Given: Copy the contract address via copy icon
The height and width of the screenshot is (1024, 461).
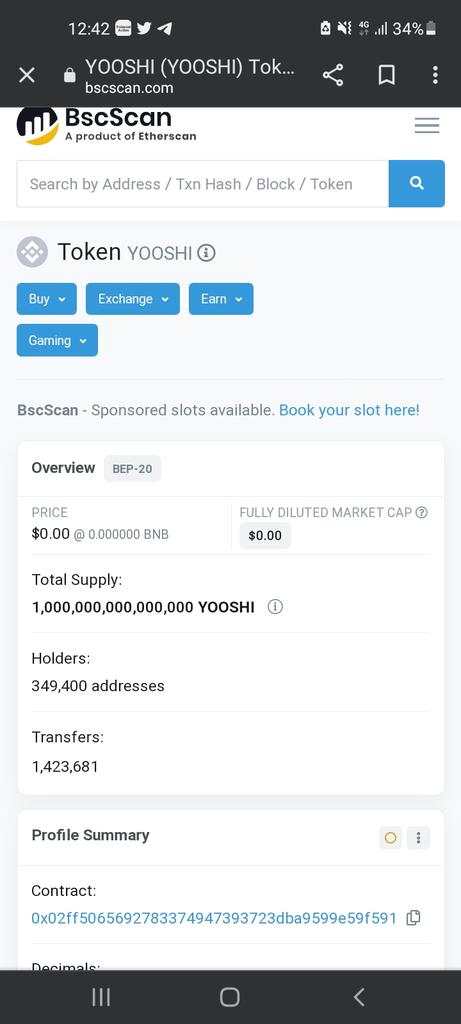Looking at the screenshot, I should pyautogui.click(x=413, y=918).
